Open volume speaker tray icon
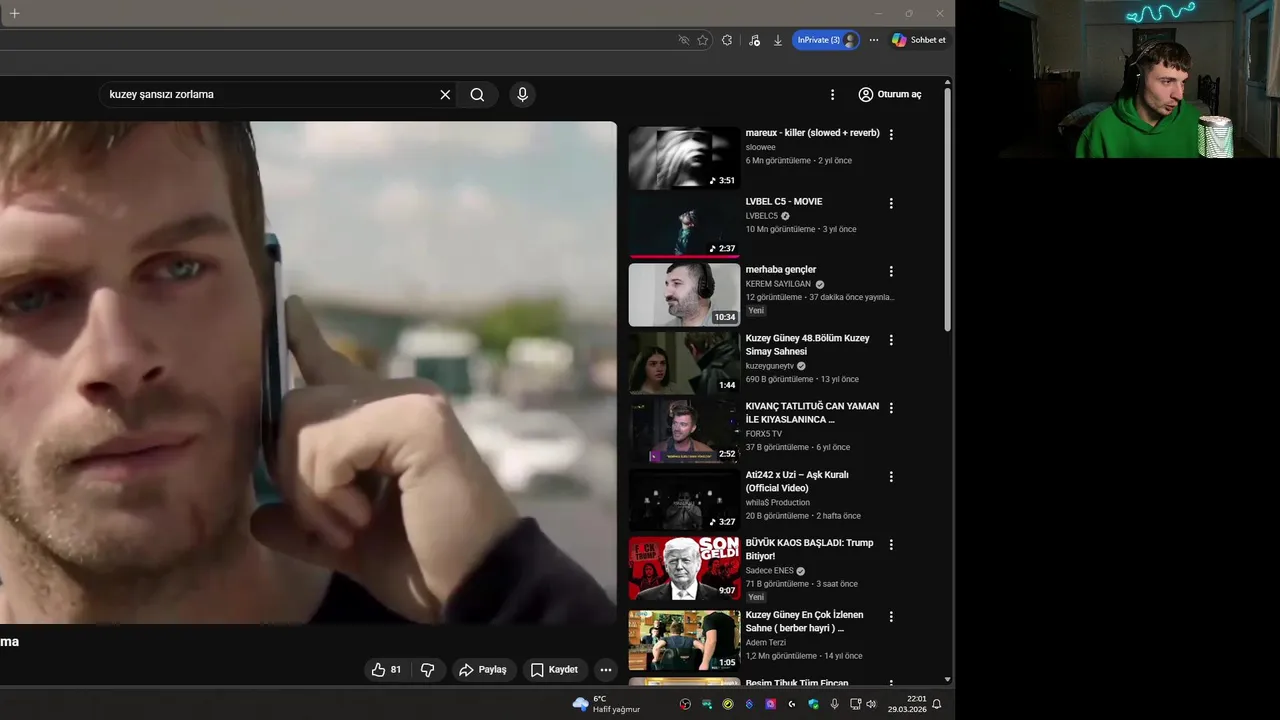The width and height of the screenshot is (1280, 720). (871, 704)
